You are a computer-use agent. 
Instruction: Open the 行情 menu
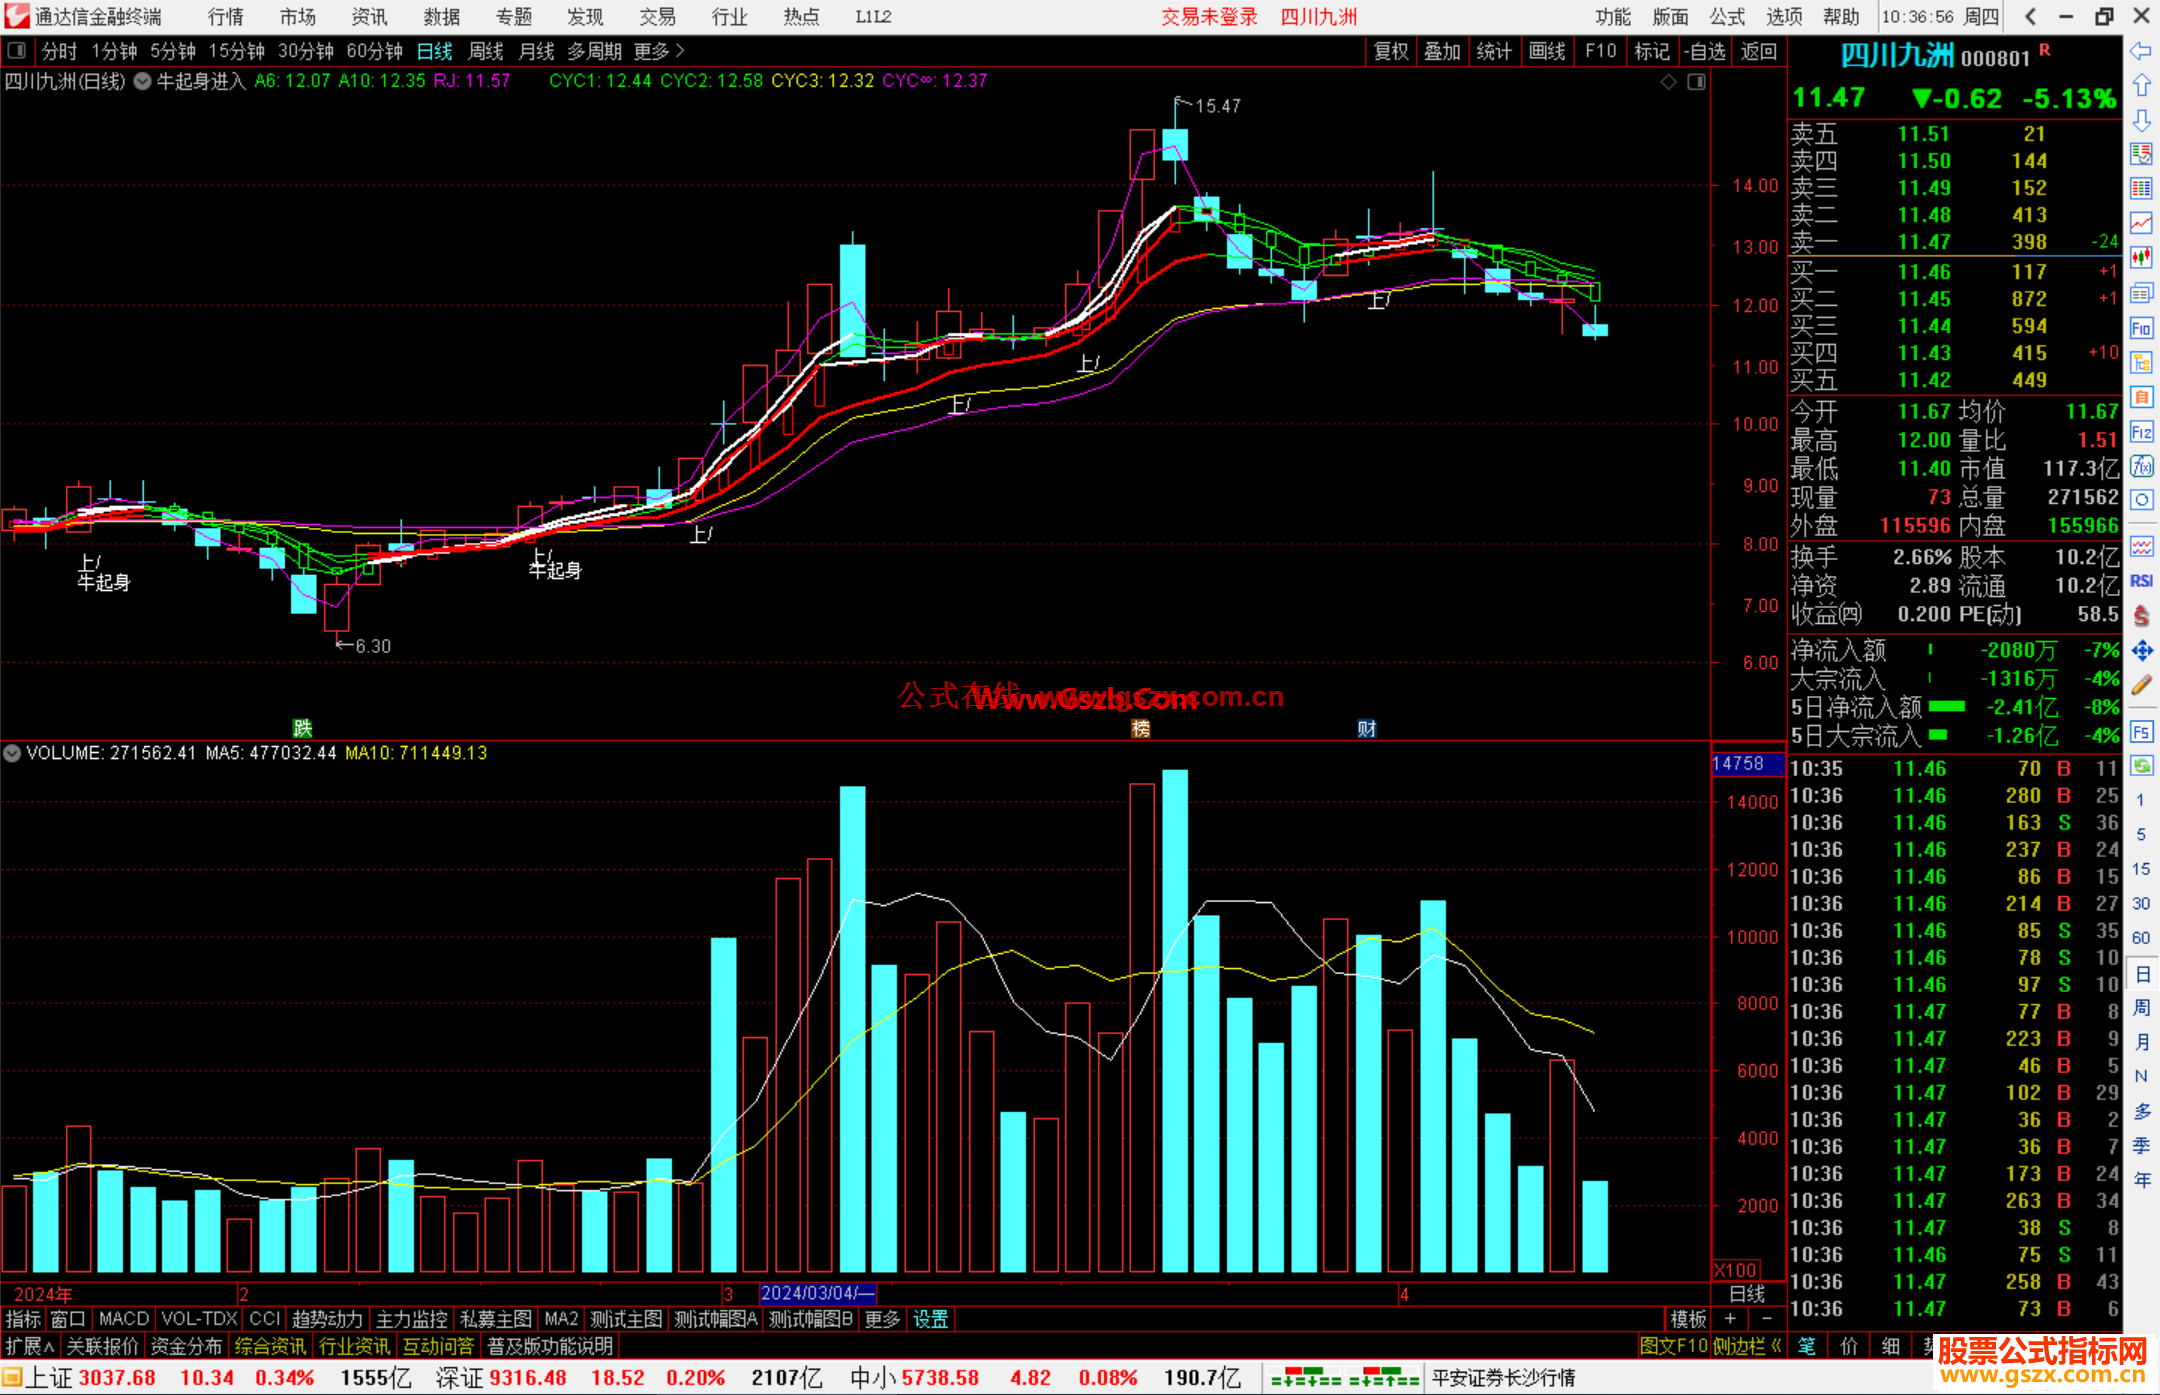point(225,17)
